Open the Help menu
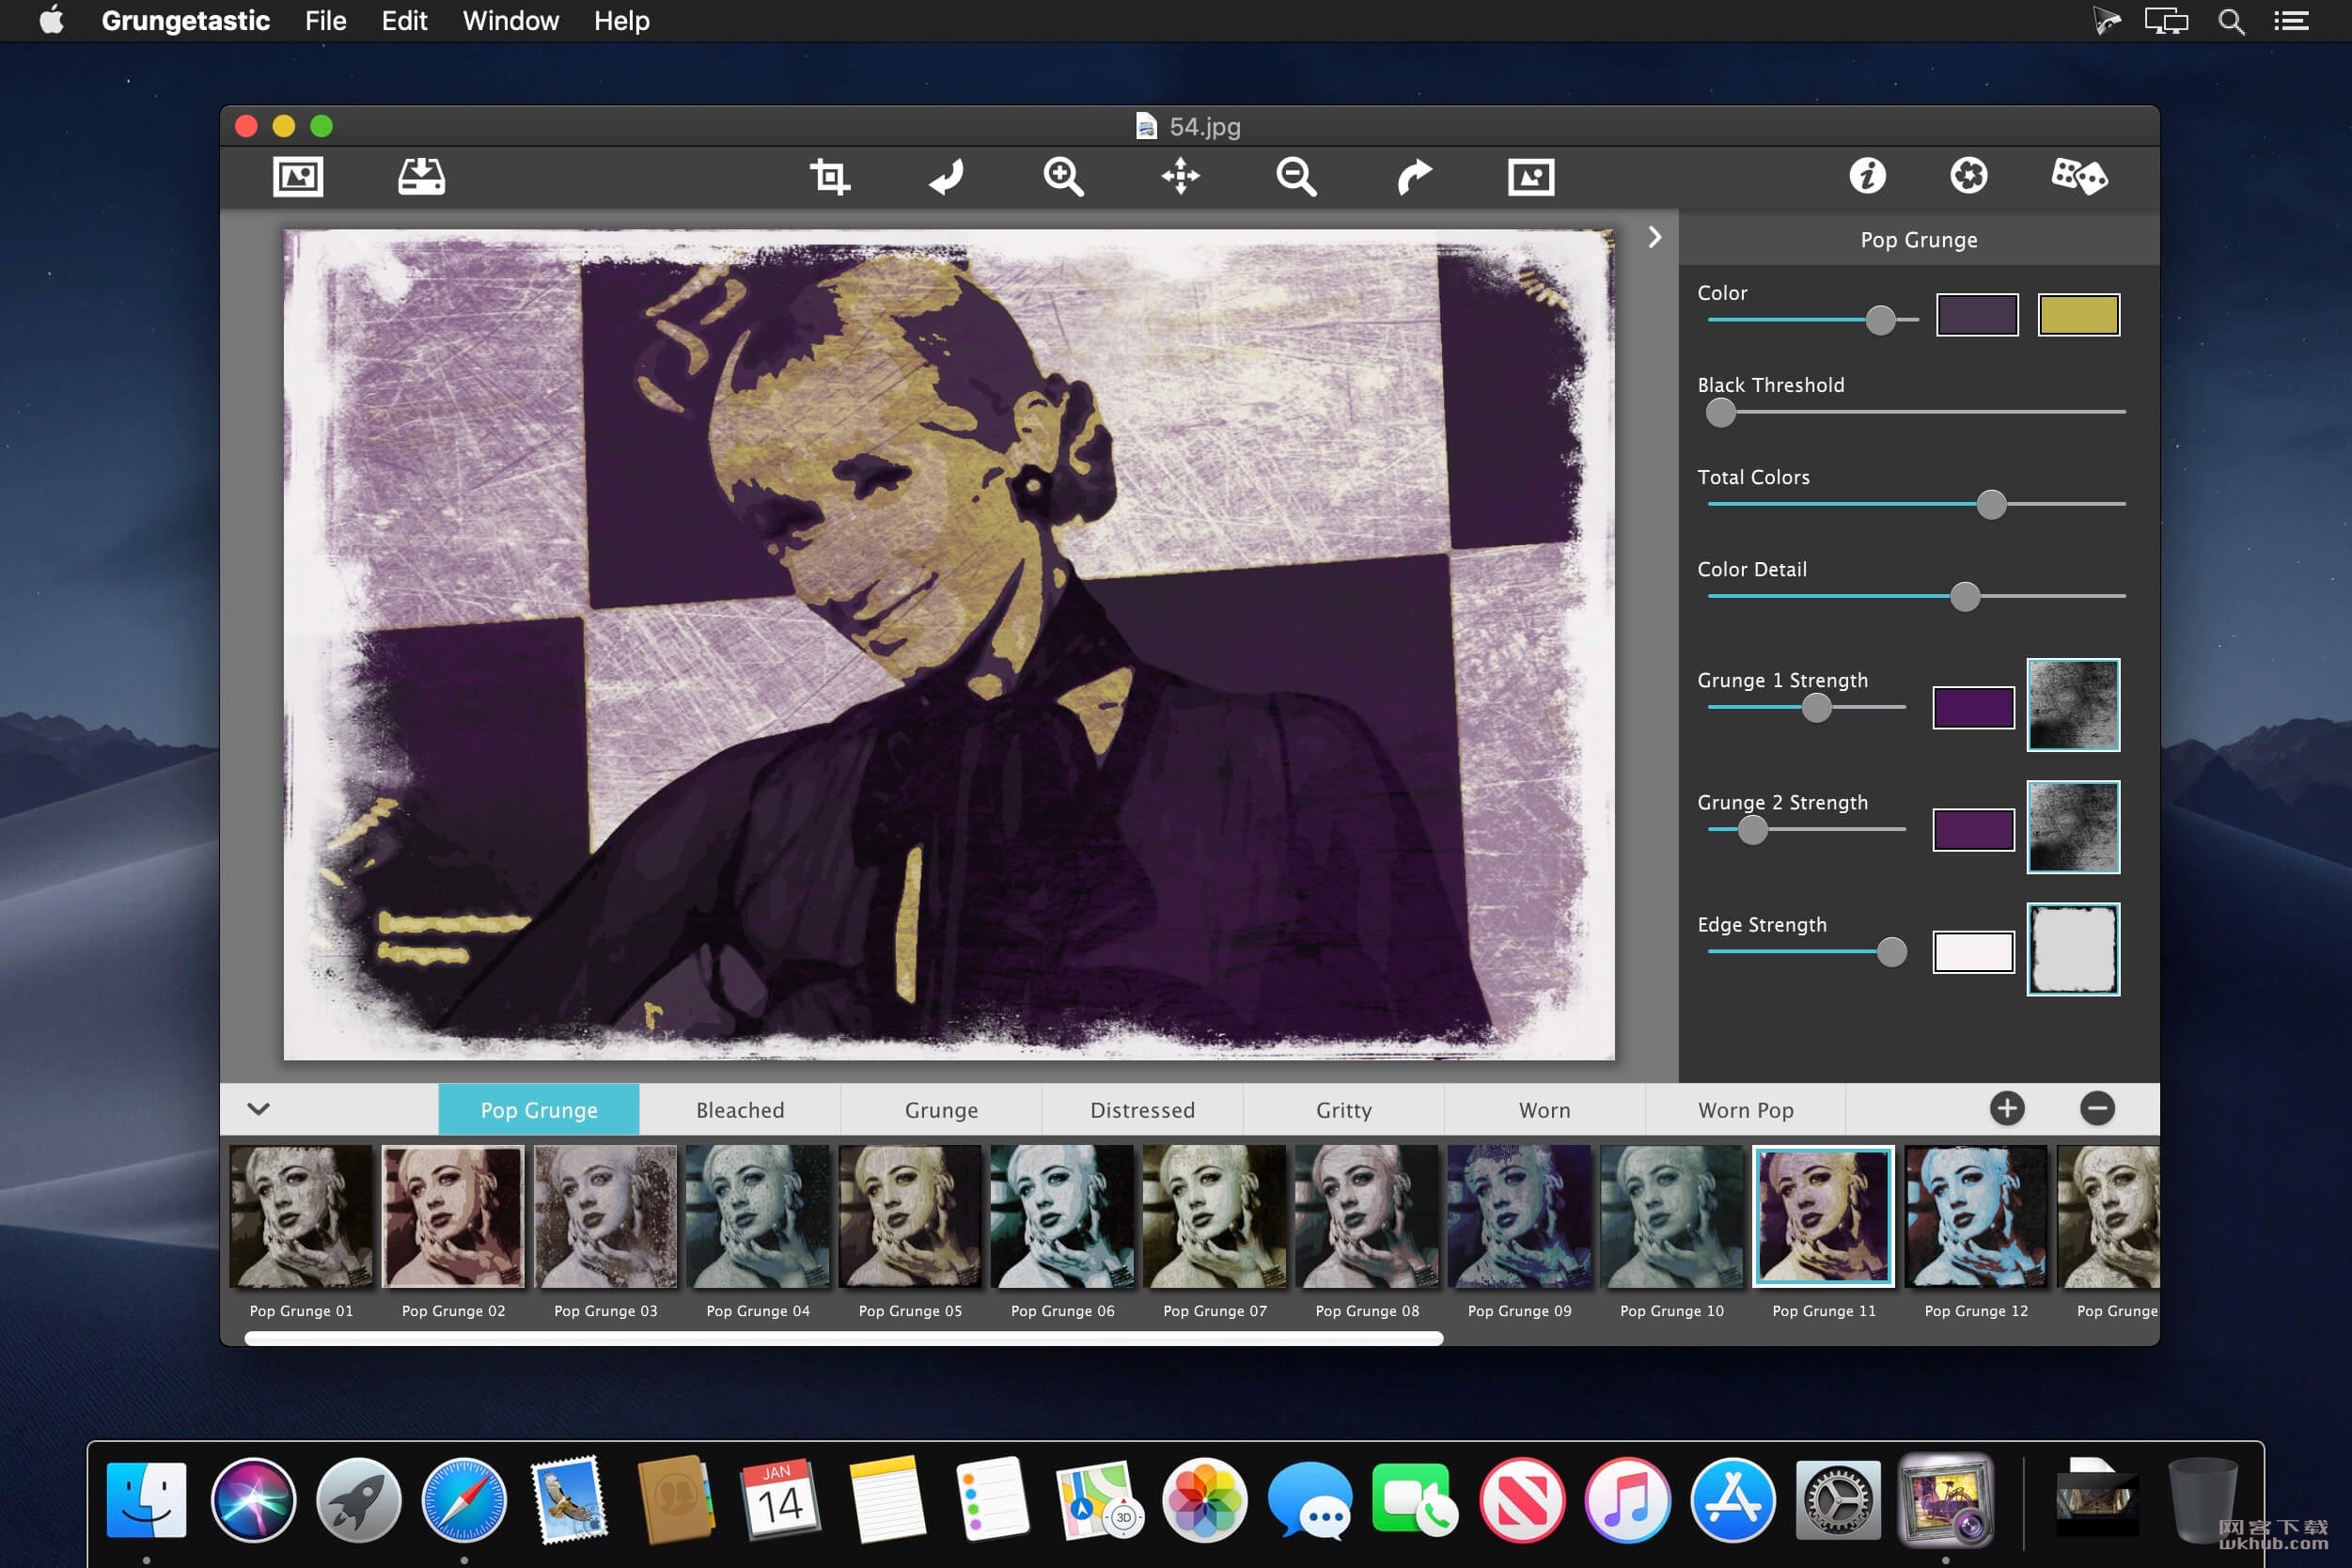The width and height of the screenshot is (2352, 1568). point(621,20)
